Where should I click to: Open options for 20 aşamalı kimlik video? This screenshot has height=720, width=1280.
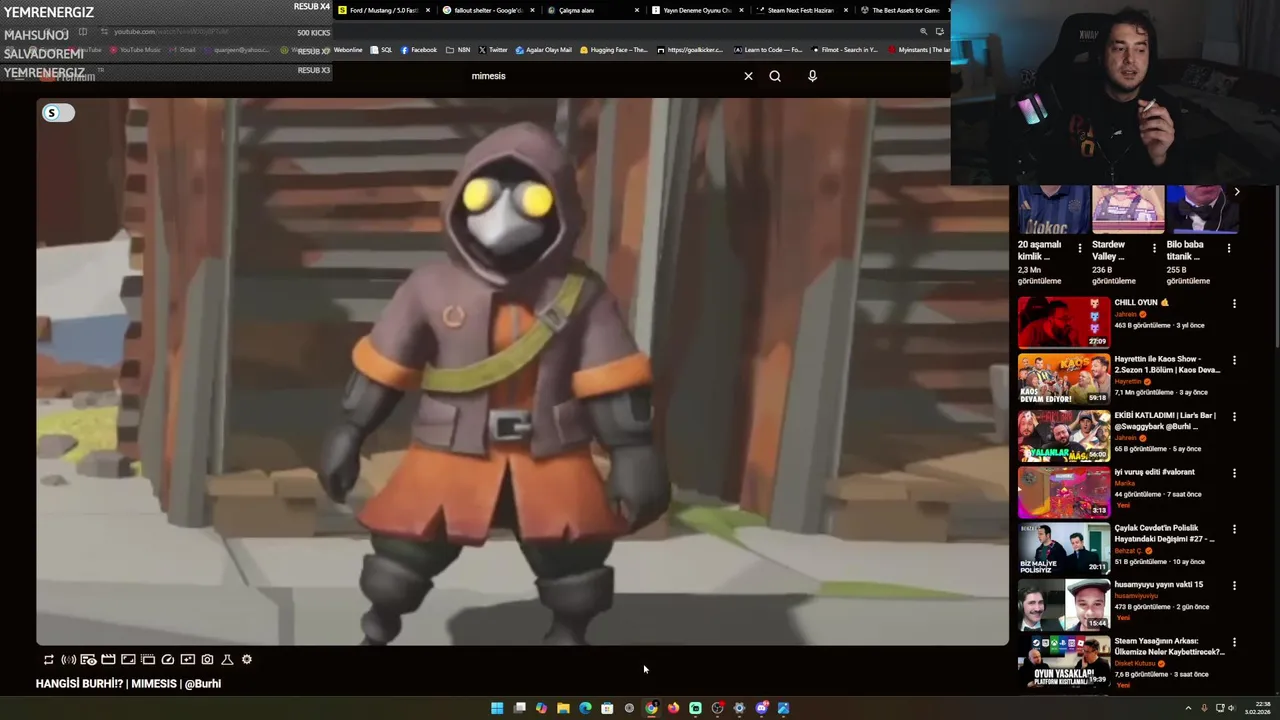tap(1079, 248)
